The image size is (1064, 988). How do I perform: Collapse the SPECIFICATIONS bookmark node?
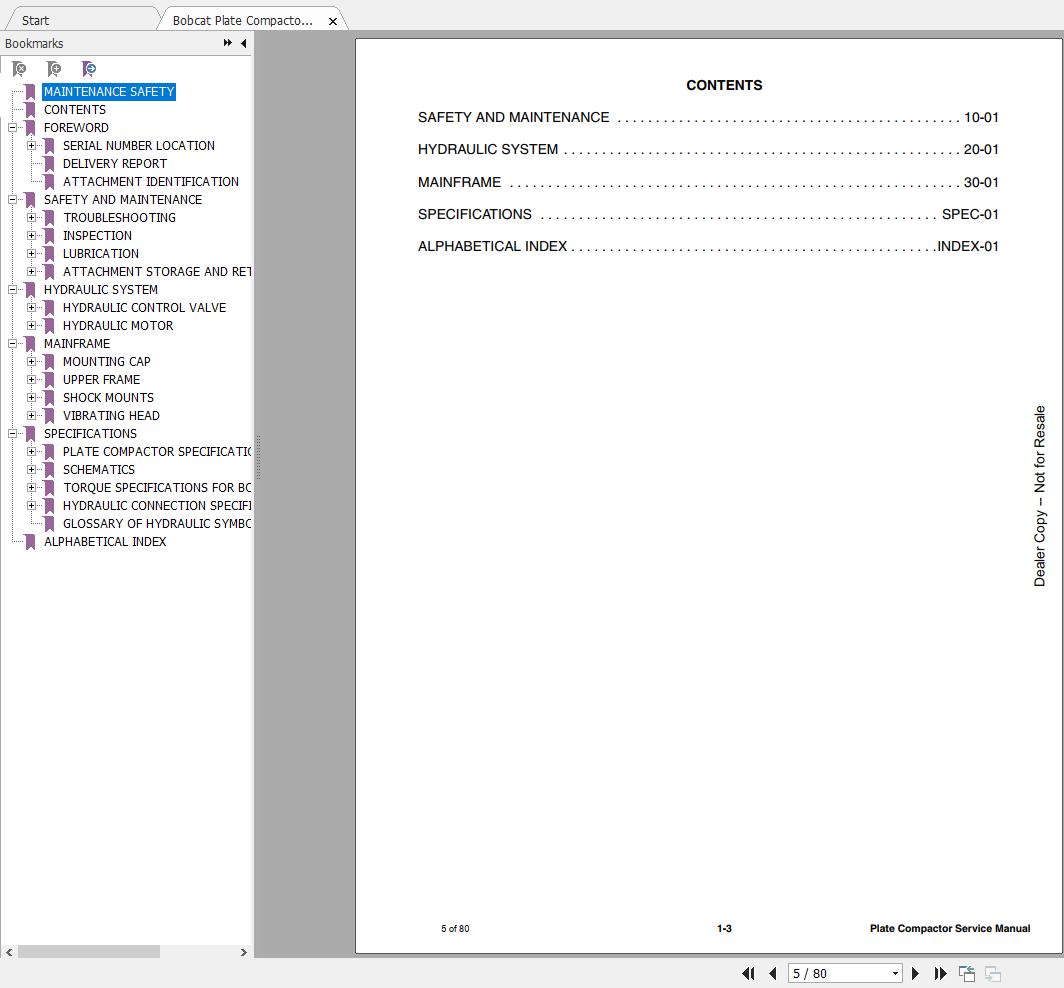point(12,433)
